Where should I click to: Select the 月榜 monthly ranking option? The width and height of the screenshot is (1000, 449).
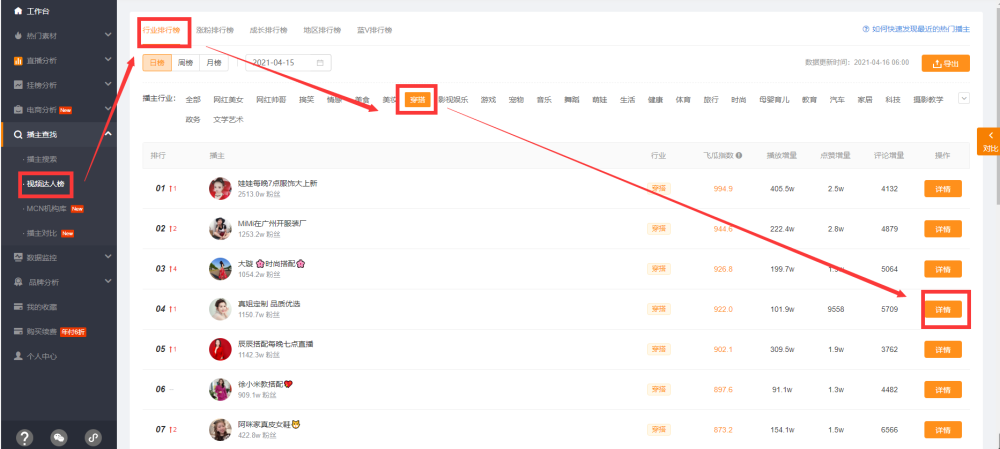click(x=214, y=63)
